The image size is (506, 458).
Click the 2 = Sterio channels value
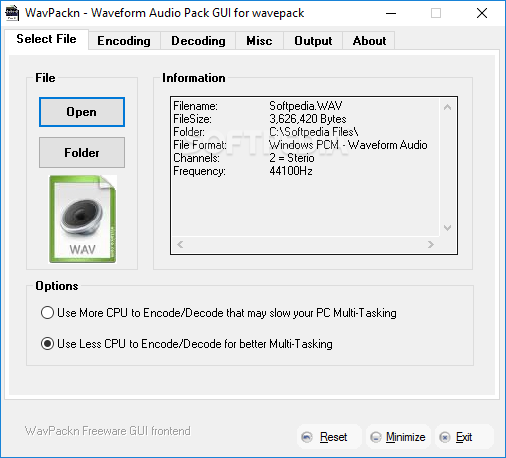292,158
